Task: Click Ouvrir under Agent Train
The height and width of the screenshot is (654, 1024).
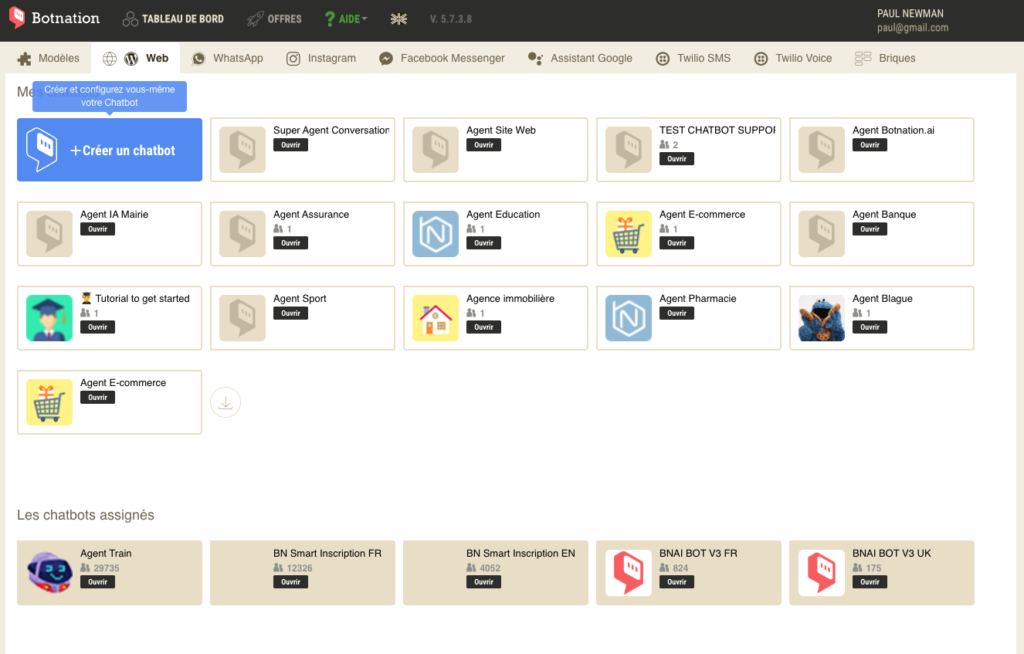Action: (x=98, y=582)
